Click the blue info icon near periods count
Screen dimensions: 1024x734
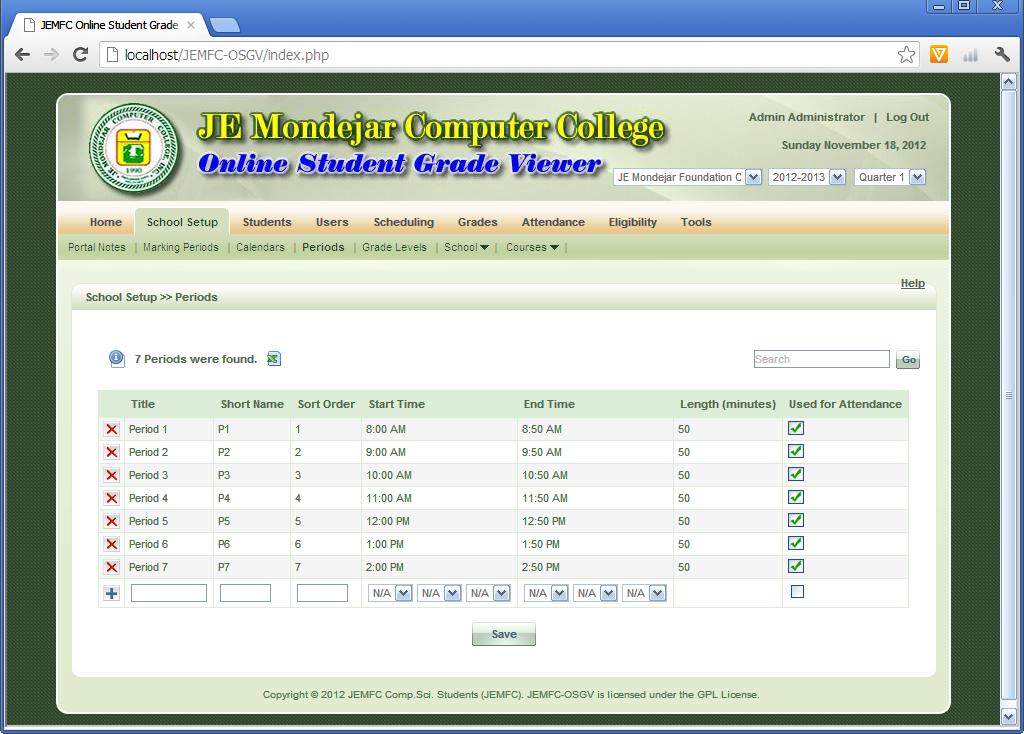click(x=116, y=359)
